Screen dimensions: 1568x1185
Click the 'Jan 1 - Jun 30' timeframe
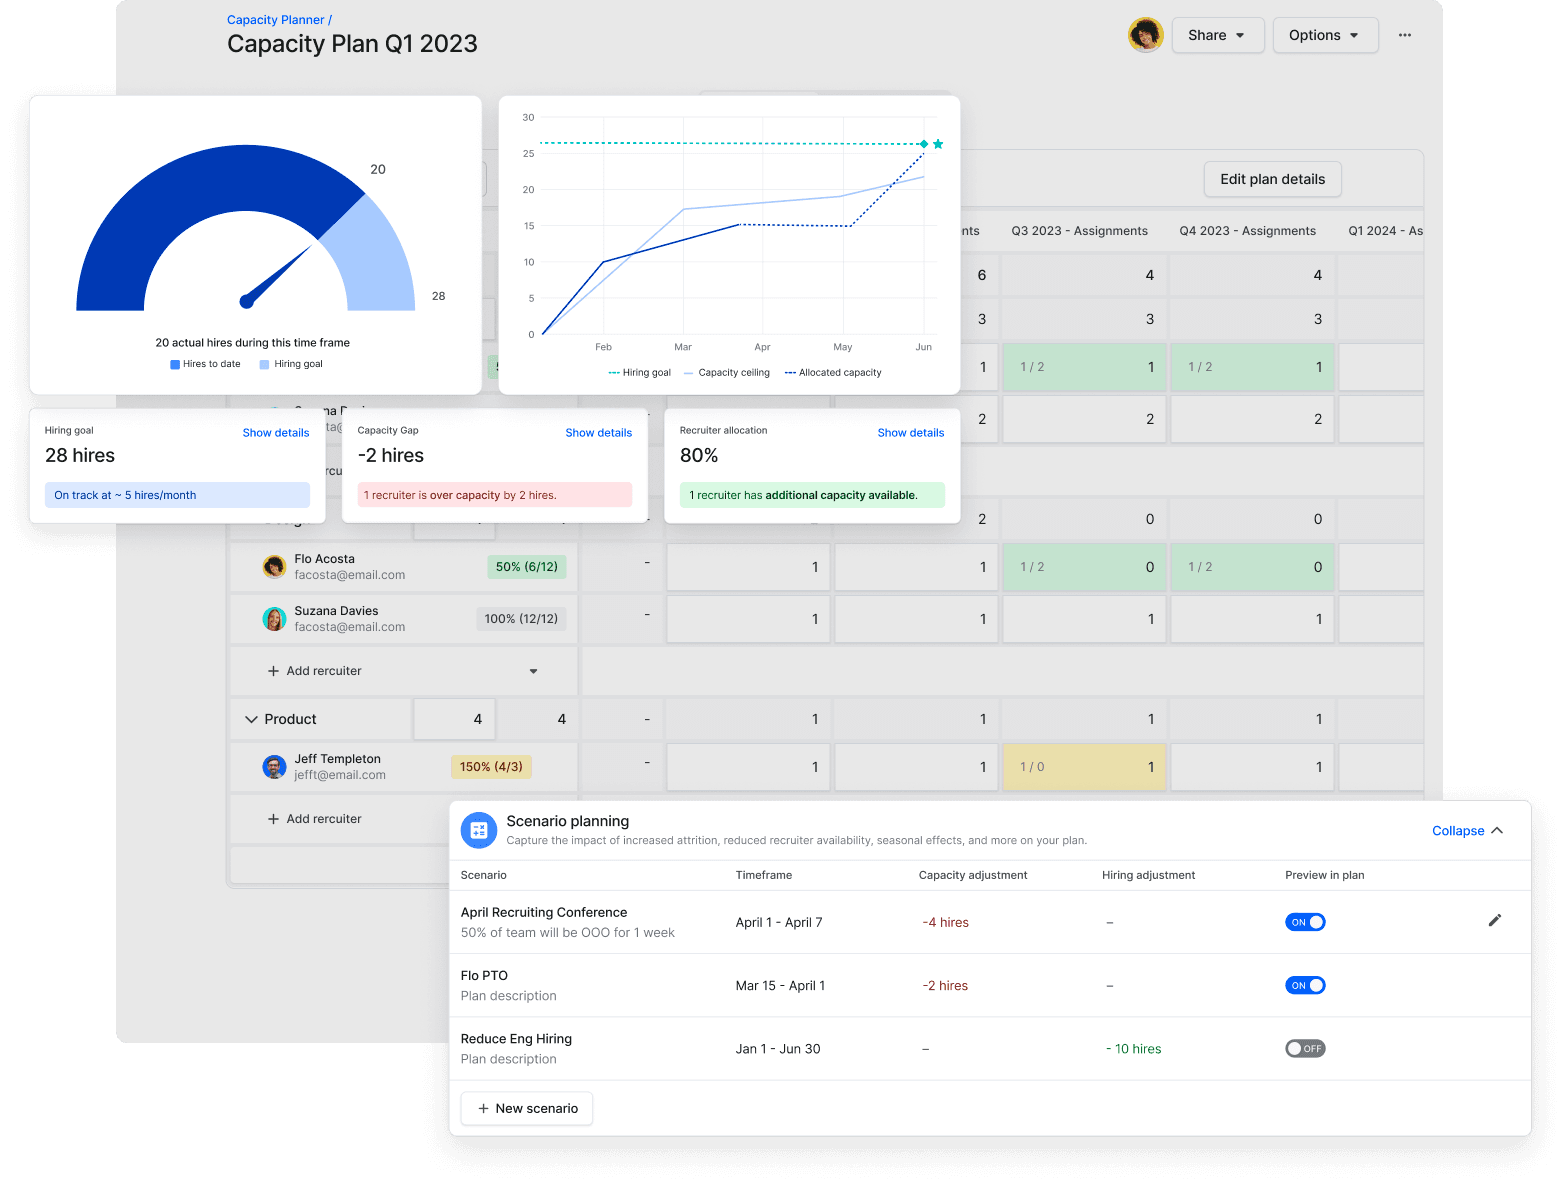[778, 1049]
